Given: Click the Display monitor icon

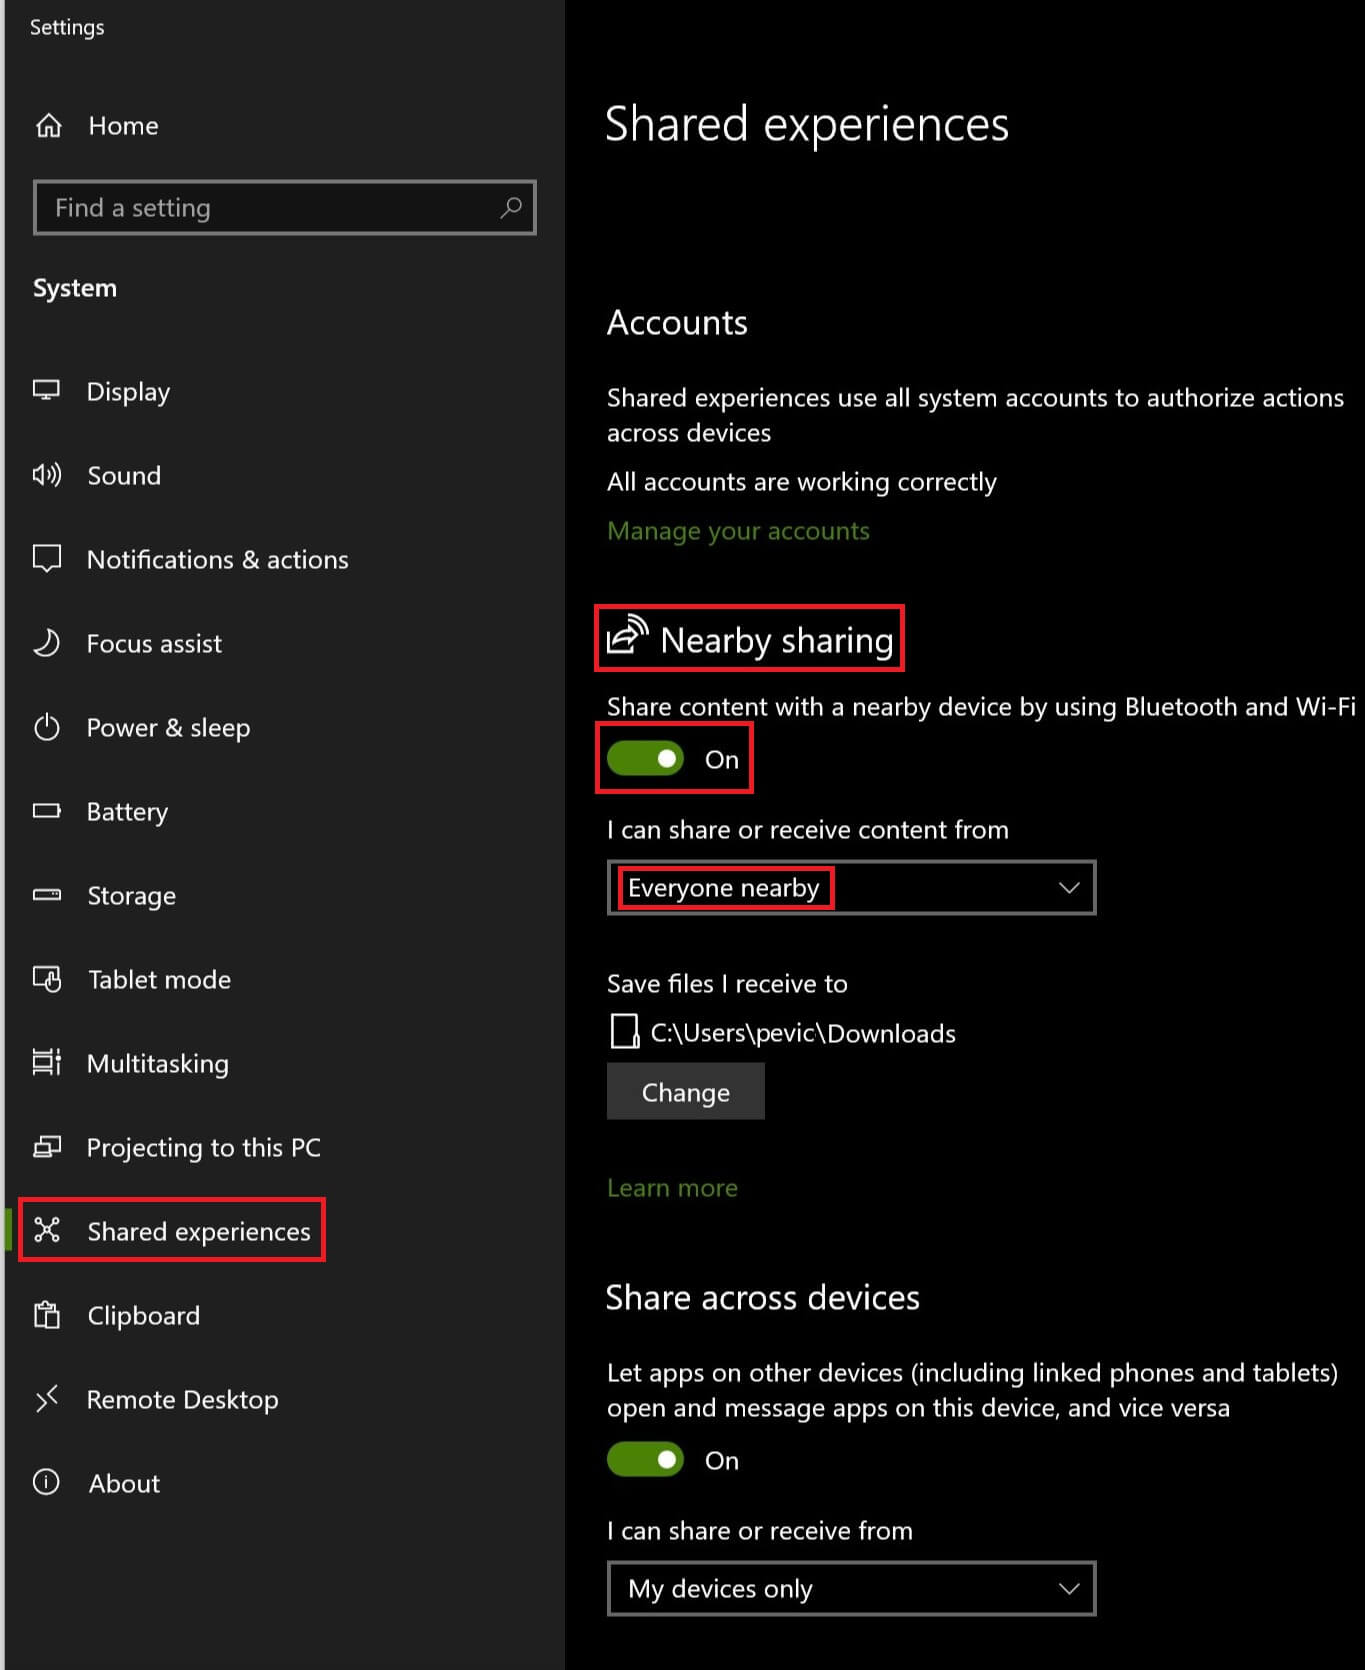Looking at the screenshot, I should coord(47,390).
